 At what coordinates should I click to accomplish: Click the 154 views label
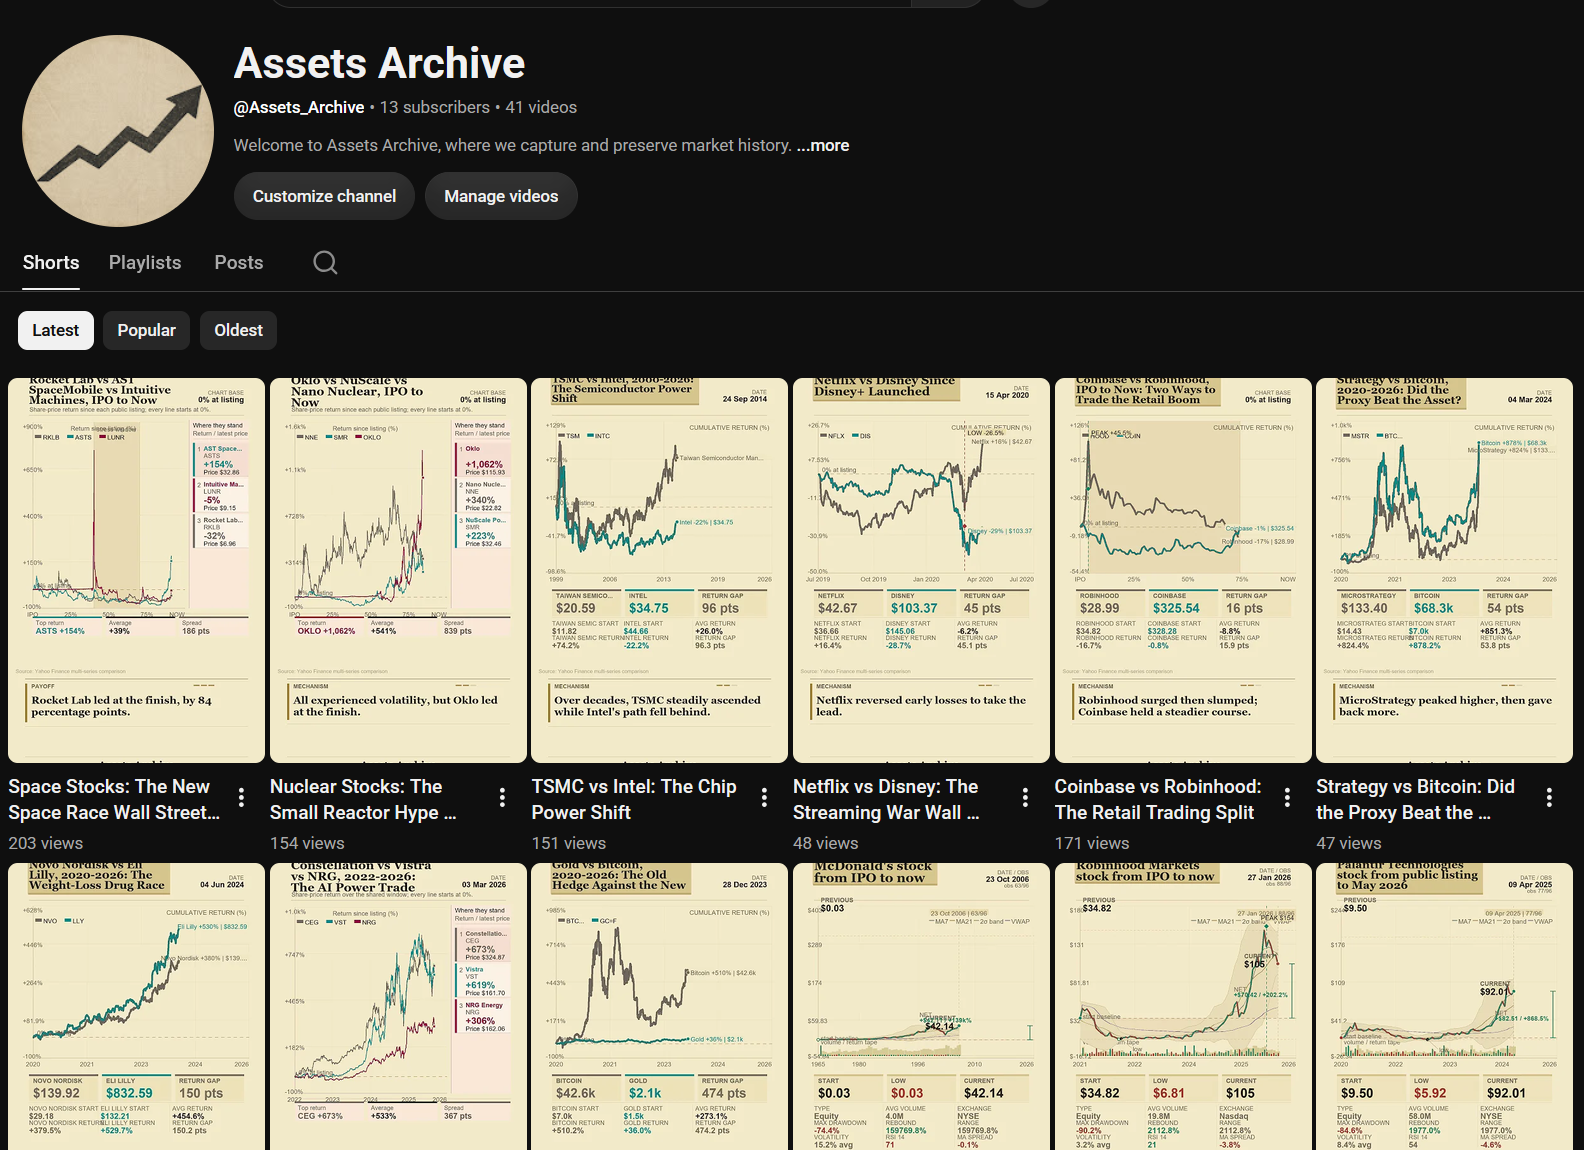coord(307,843)
